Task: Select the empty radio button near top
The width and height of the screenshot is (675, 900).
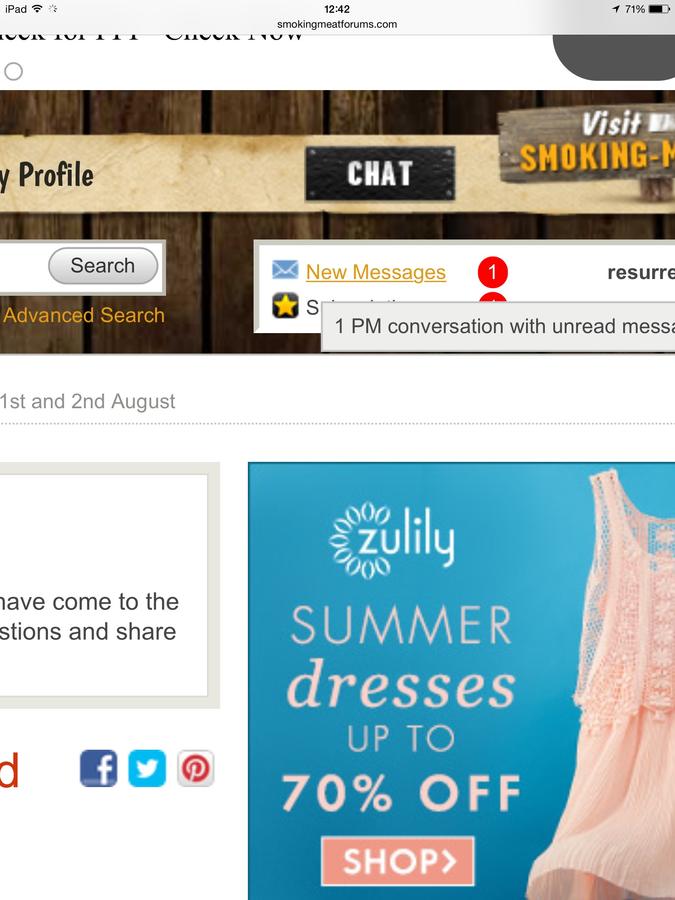Action: click(x=13, y=72)
